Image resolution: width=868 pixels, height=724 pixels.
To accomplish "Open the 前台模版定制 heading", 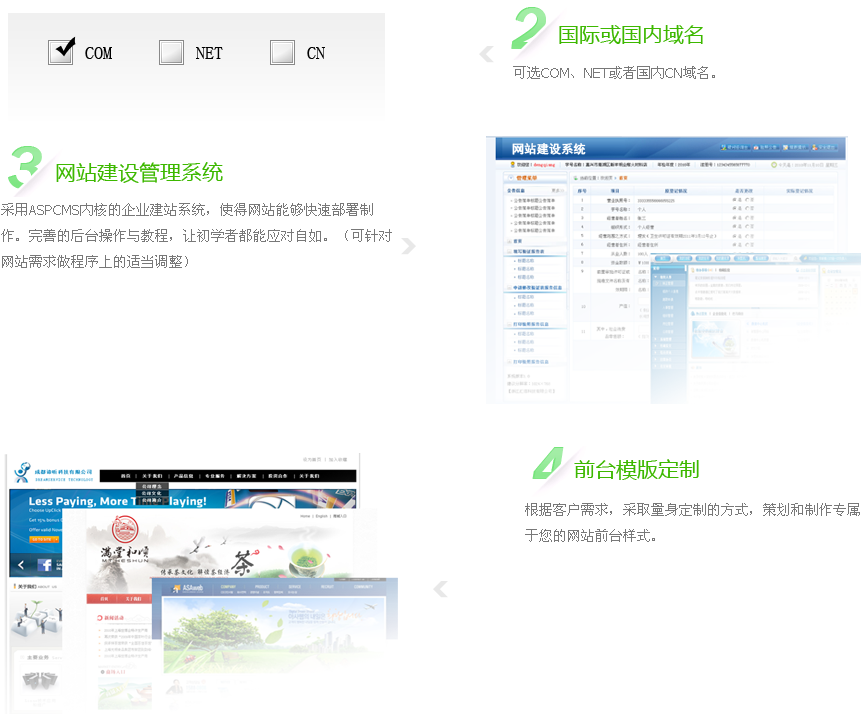I will [636, 469].
